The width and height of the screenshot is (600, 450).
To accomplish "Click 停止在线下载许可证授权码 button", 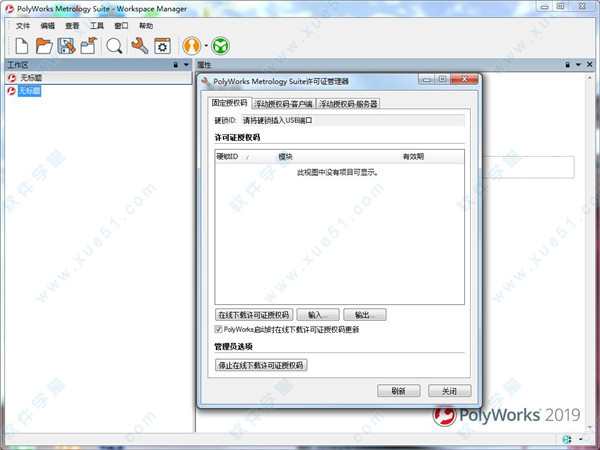I will [261, 365].
